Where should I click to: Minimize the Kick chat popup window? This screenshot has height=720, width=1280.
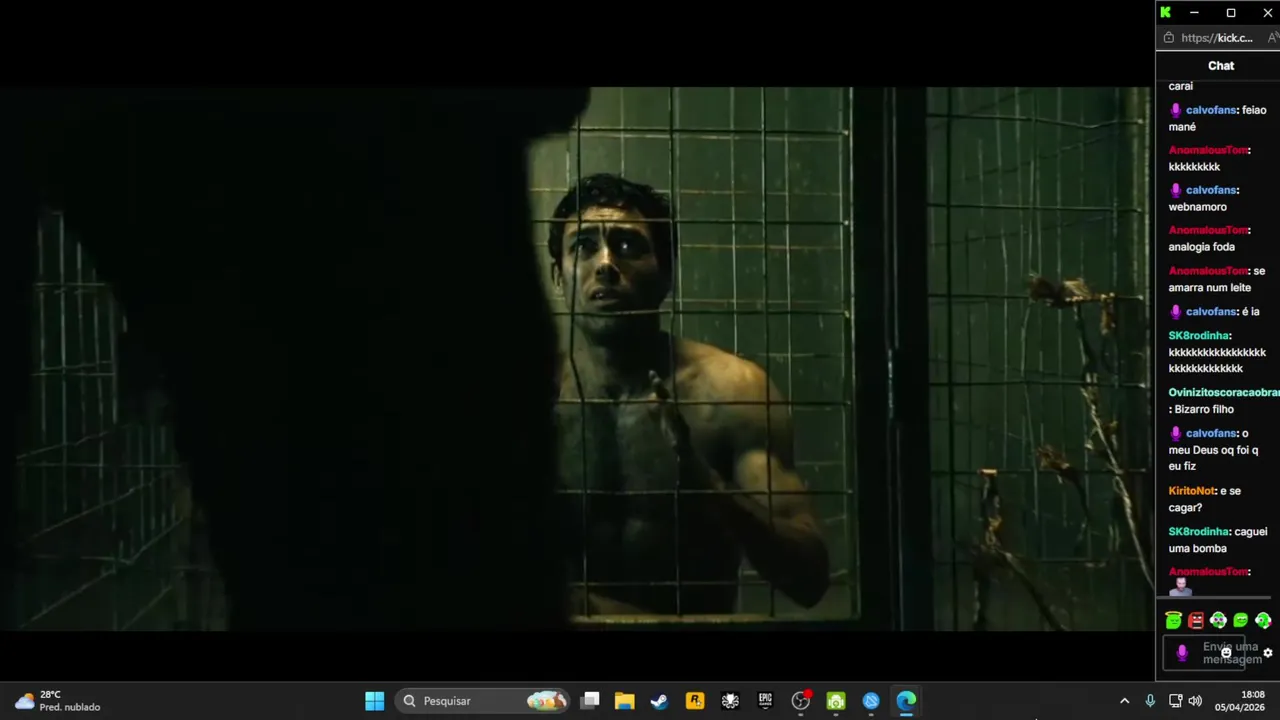tap(1194, 12)
